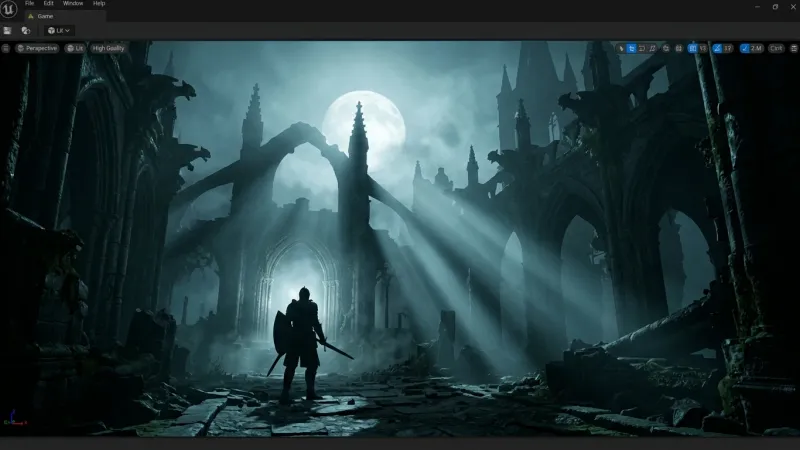Open the Window menu
This screenshot has width=800, height=450.
(x=73, y=4)
